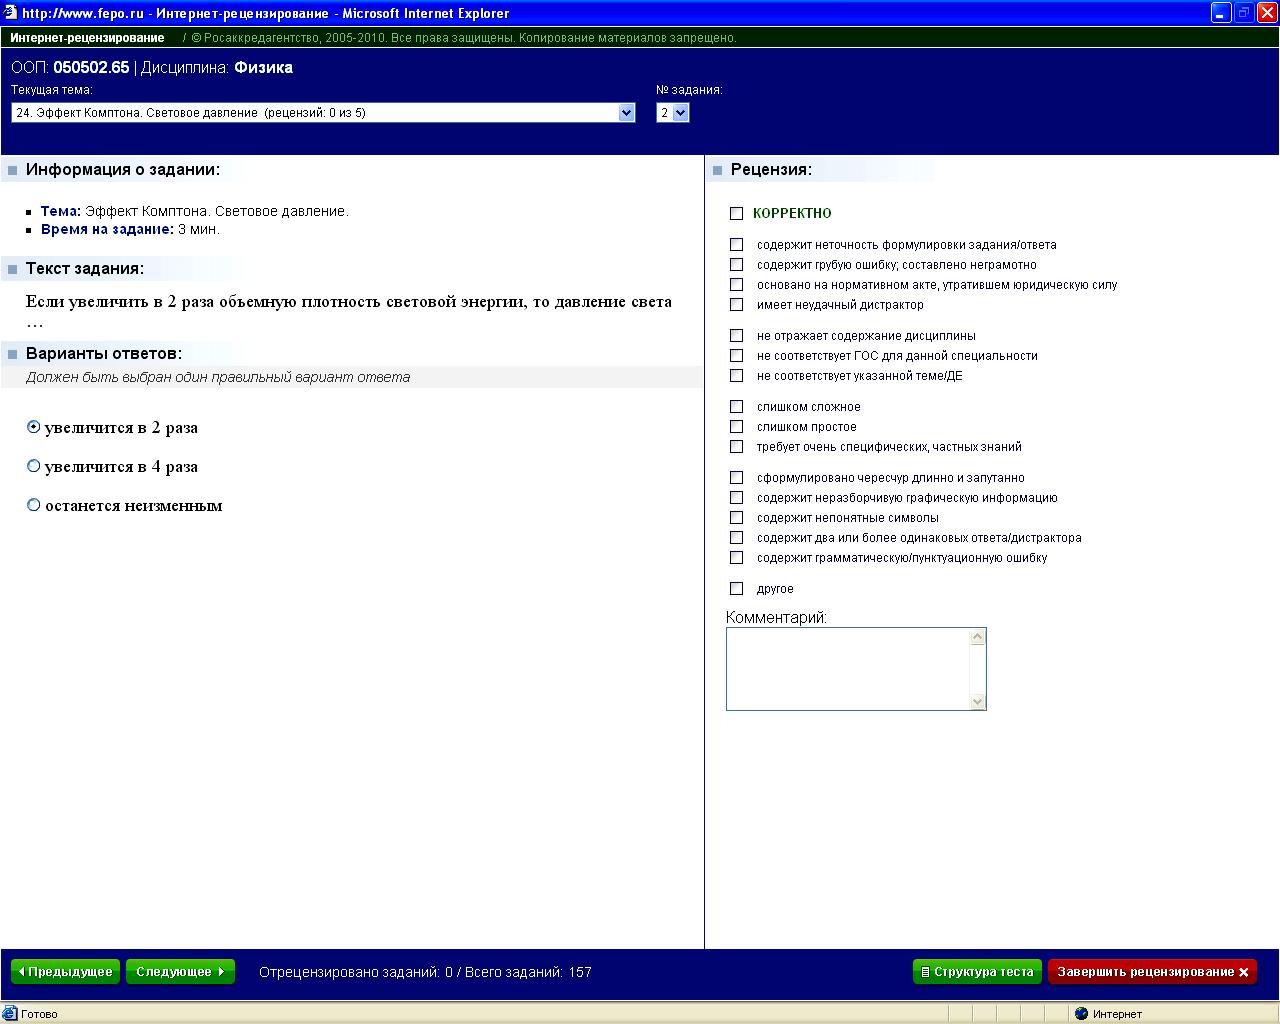Image resolution: width=1280 pixels, height=1024 pixels.
Task: Click the Росаккредагентство copyright notice
Action: [464, 38]
